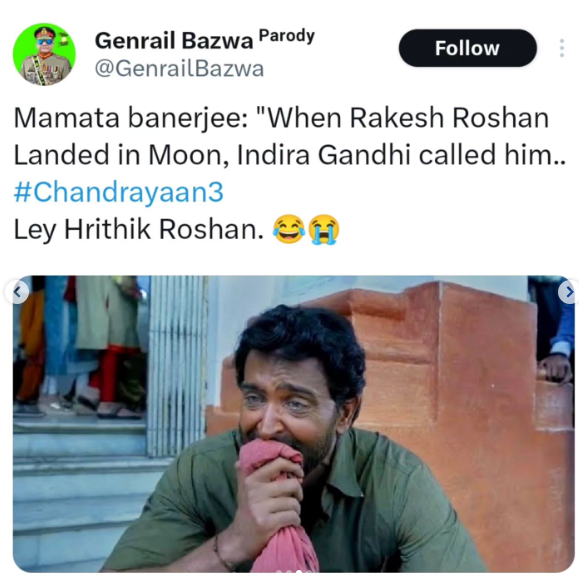Advance to the next image with right chevron

coord(569,292)
